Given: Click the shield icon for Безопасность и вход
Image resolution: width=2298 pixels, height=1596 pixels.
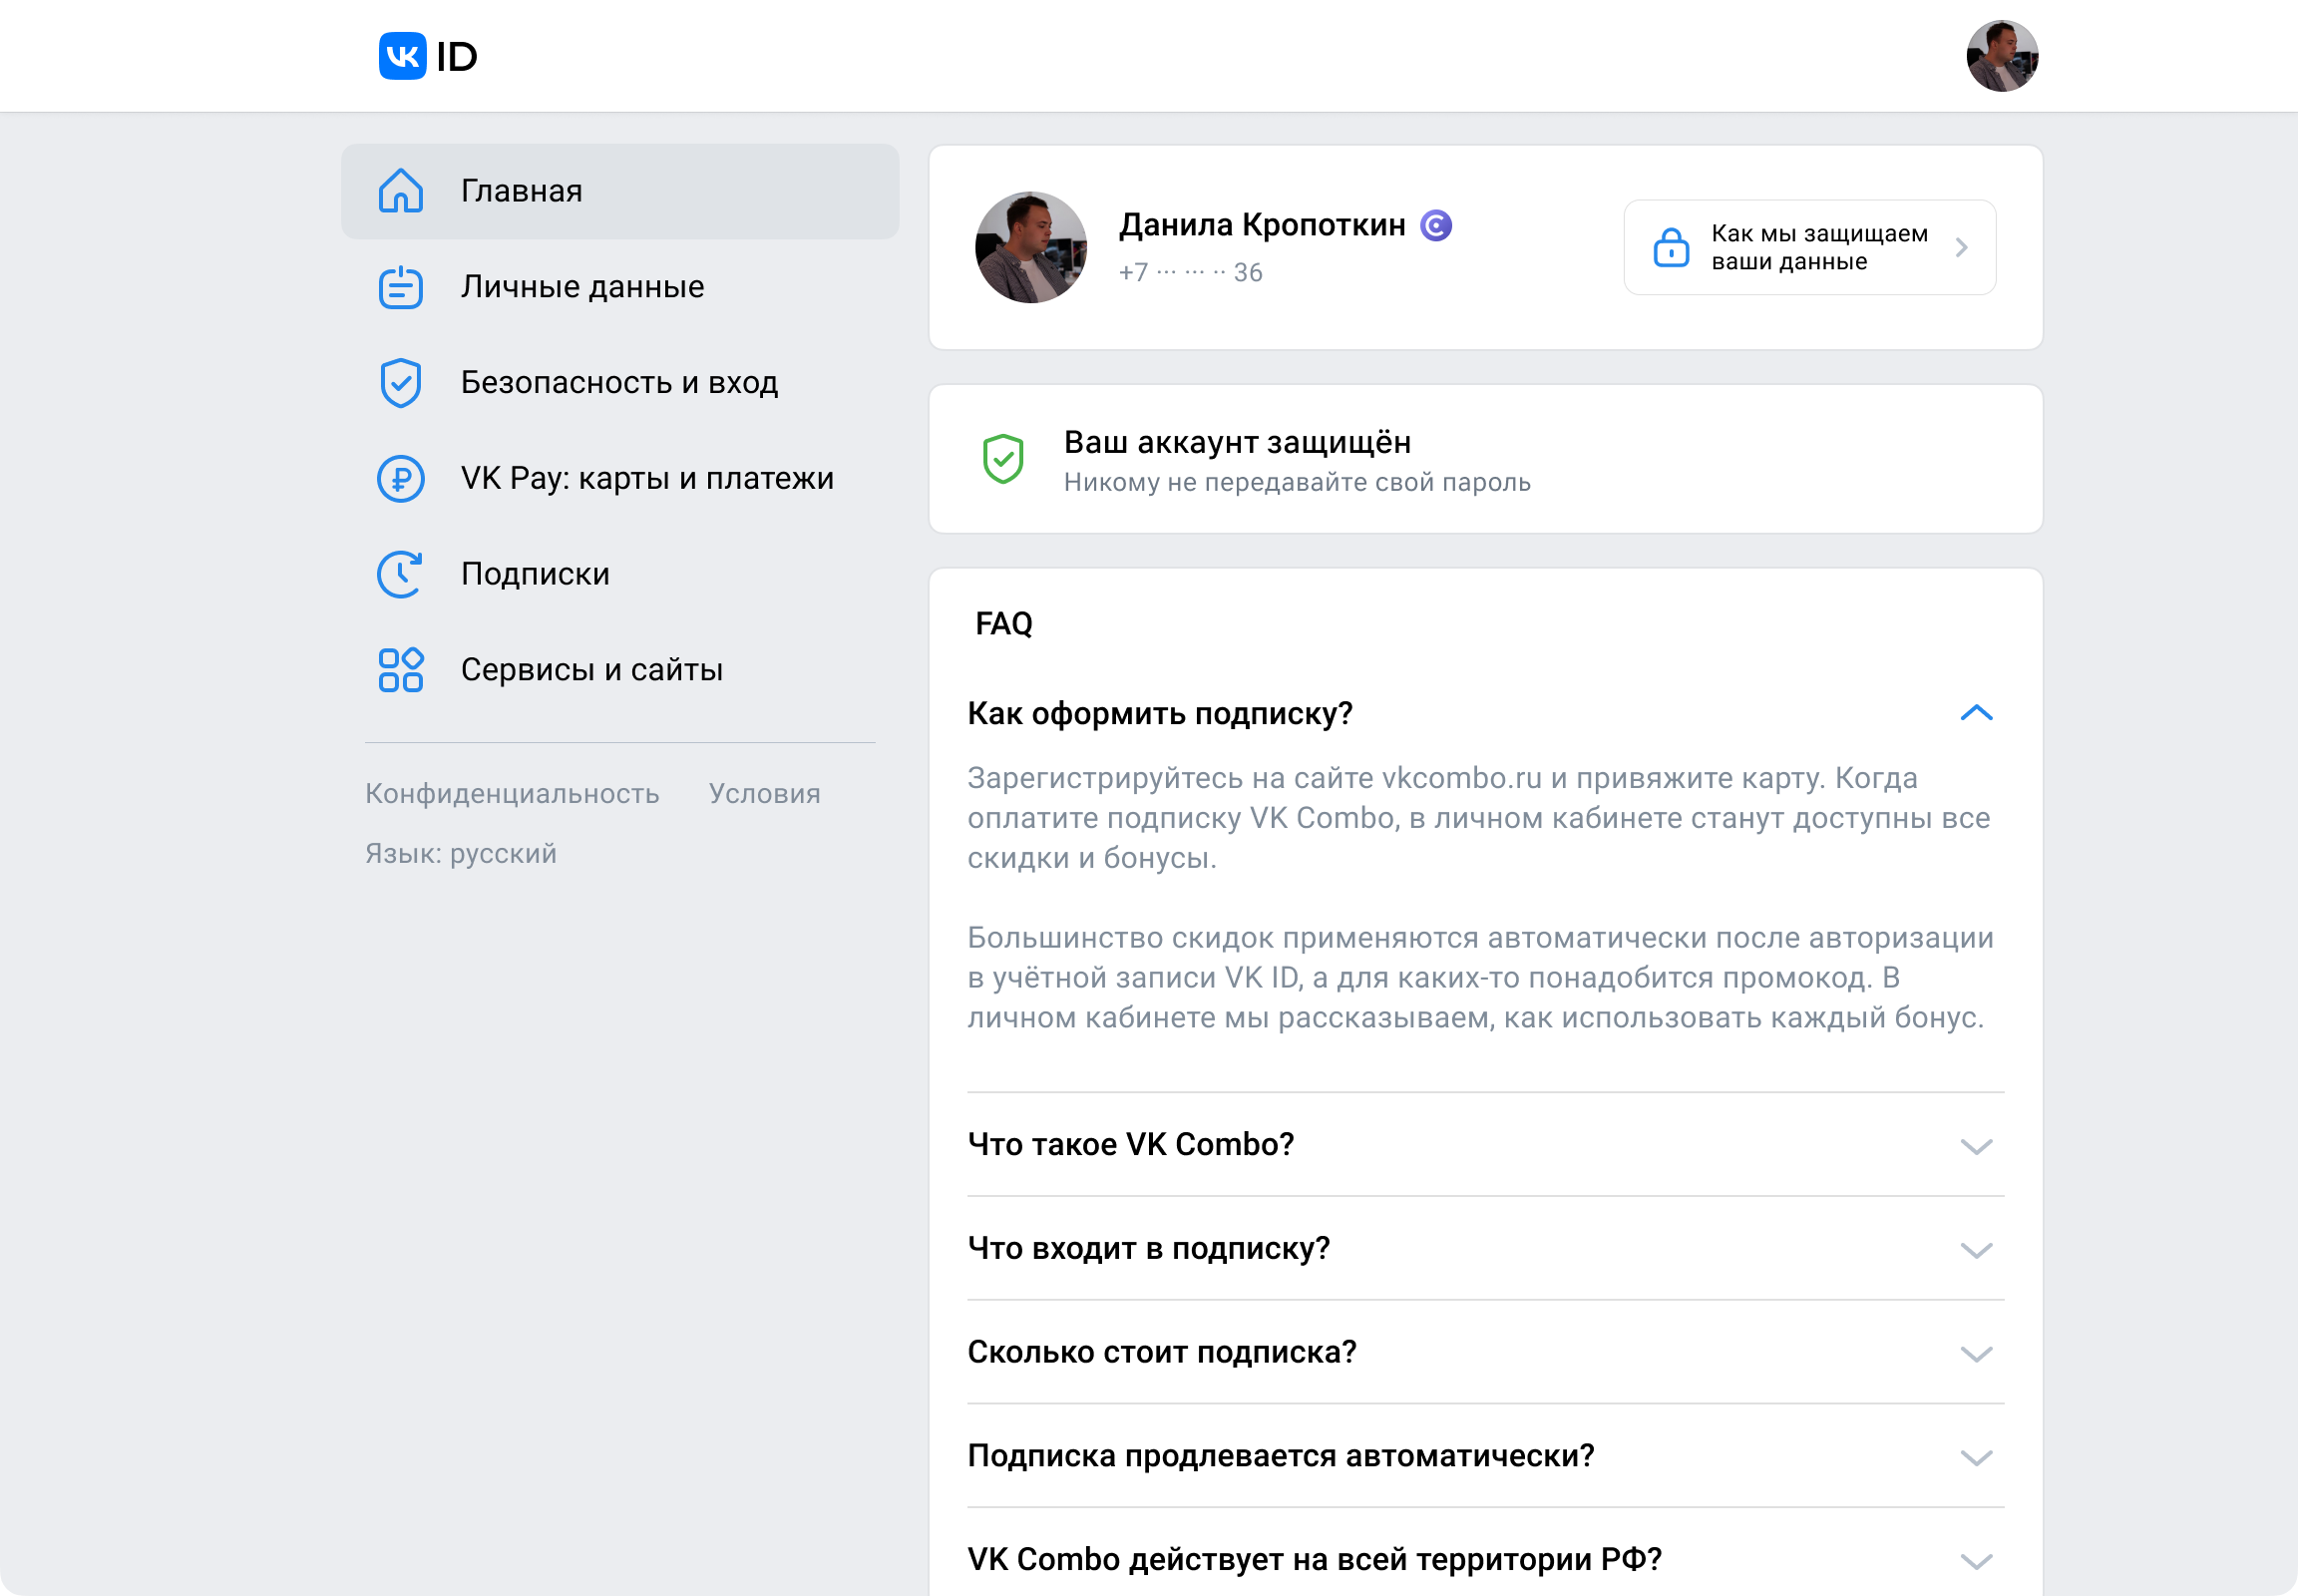Looking at the screenshot, I should (x=401, y=383).
